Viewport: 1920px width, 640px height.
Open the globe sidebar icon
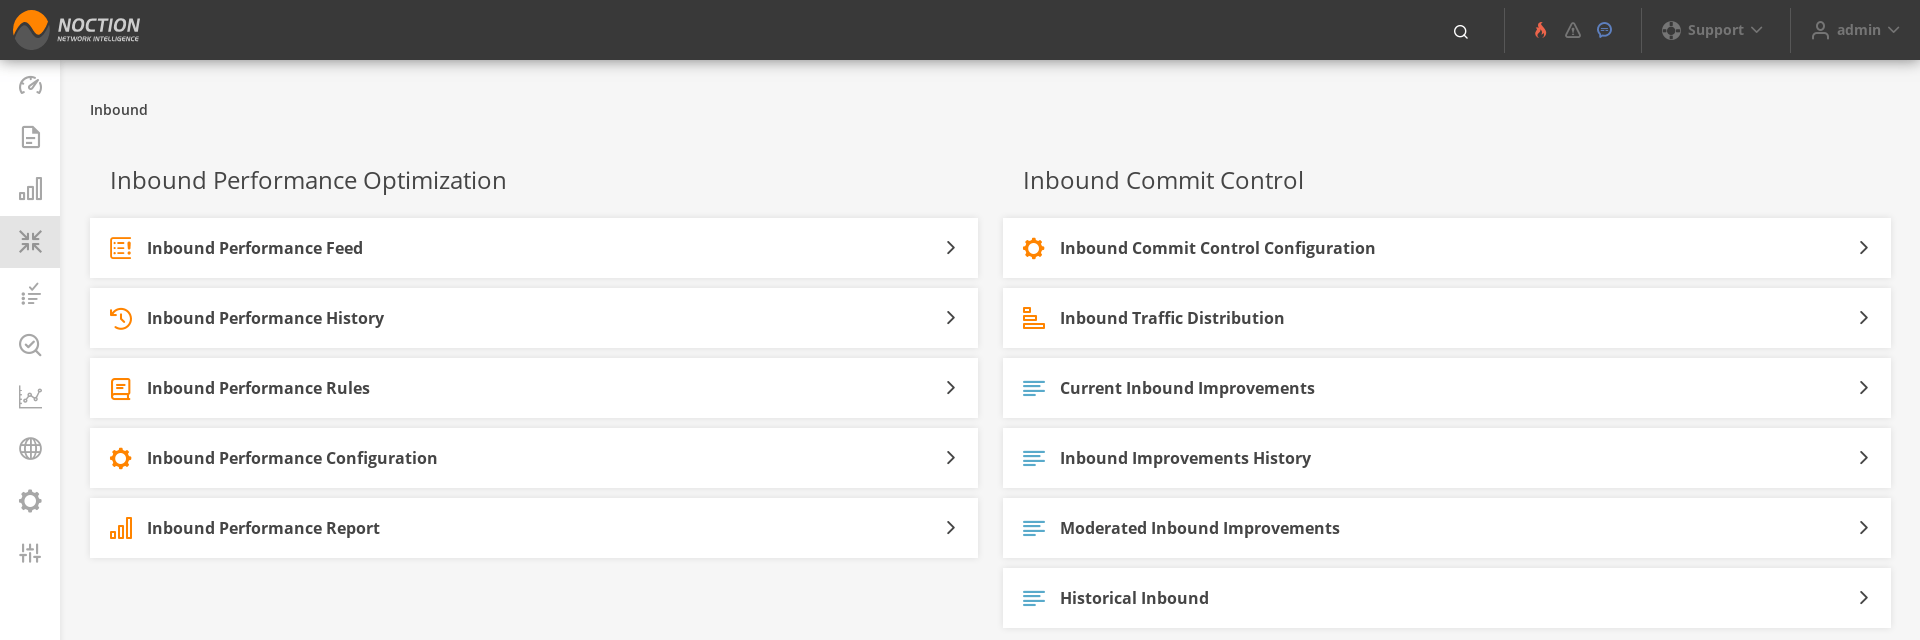tap(30, 449)
